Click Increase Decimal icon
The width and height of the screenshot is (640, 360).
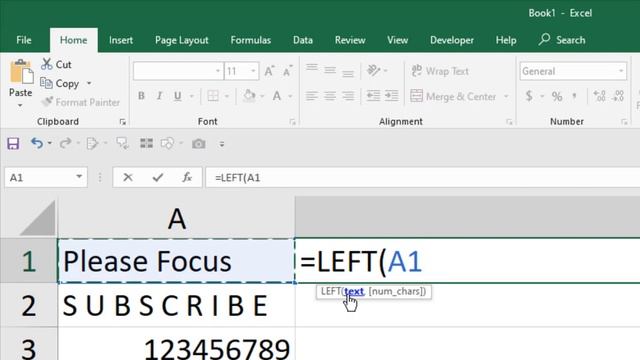[x=600, y=96]
